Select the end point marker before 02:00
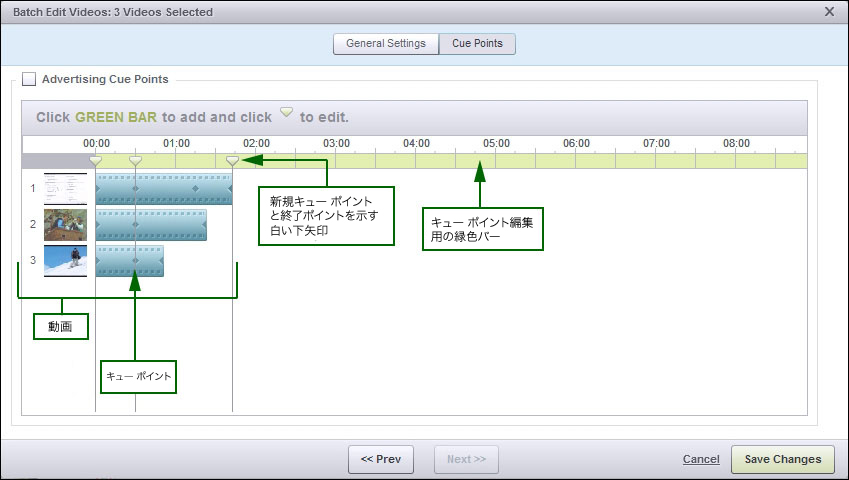Image resolution: width=849 pixels, height=480 pixels. click(232, 161)
